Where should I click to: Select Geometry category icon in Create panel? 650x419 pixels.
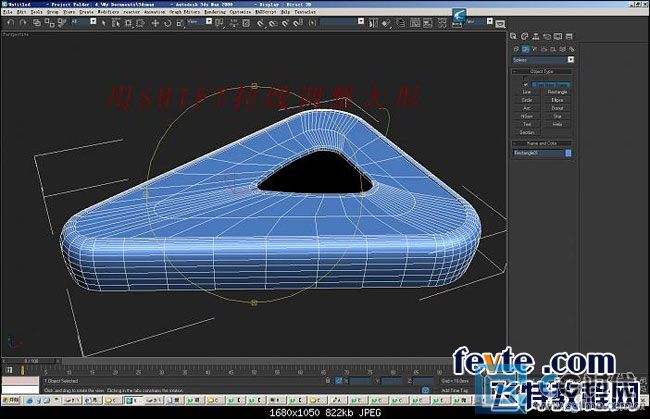pyautogui.click(x=516, y=49)
